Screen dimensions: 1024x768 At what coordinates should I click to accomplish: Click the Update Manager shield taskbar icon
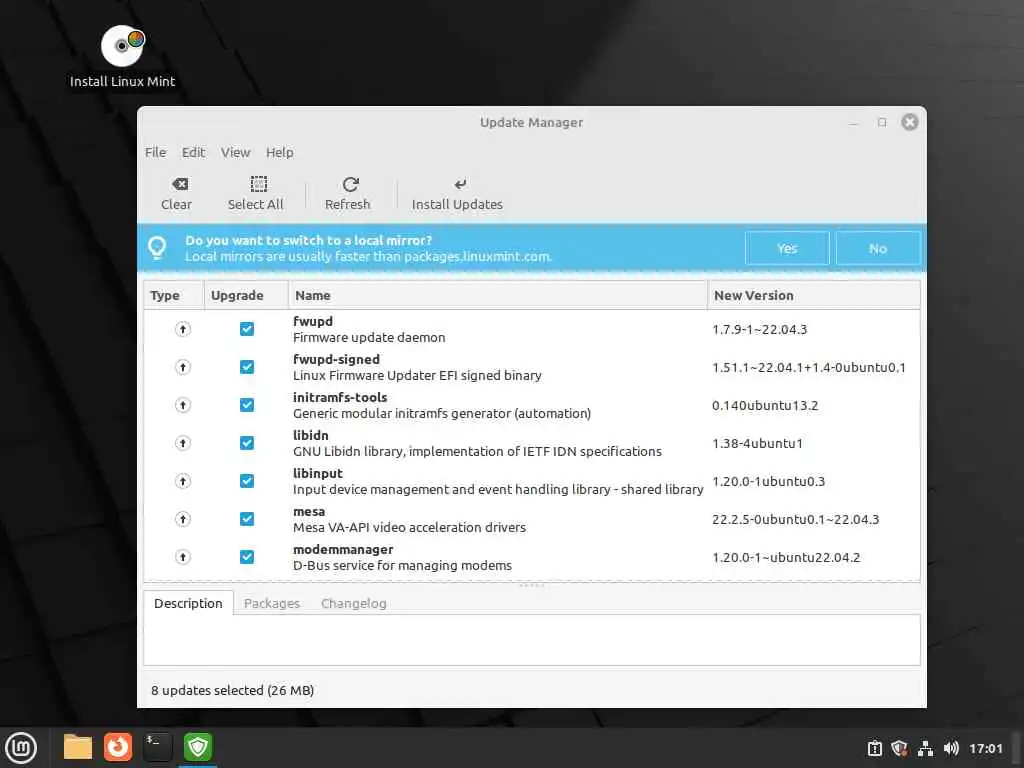(197, 747)
